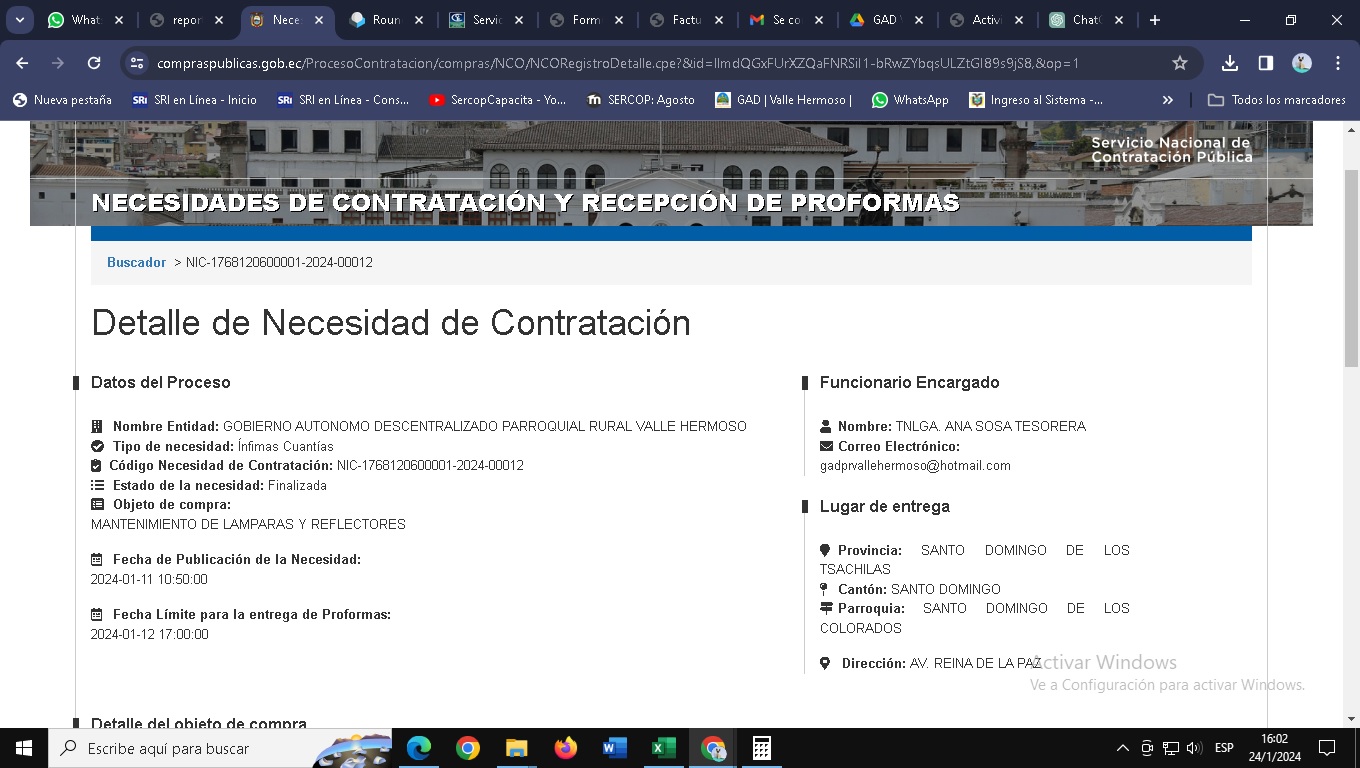Image resolution: width=1360 pixels, height=768 pixels.
Task: Launch Word from the taskbar
Action: [614, 748]
